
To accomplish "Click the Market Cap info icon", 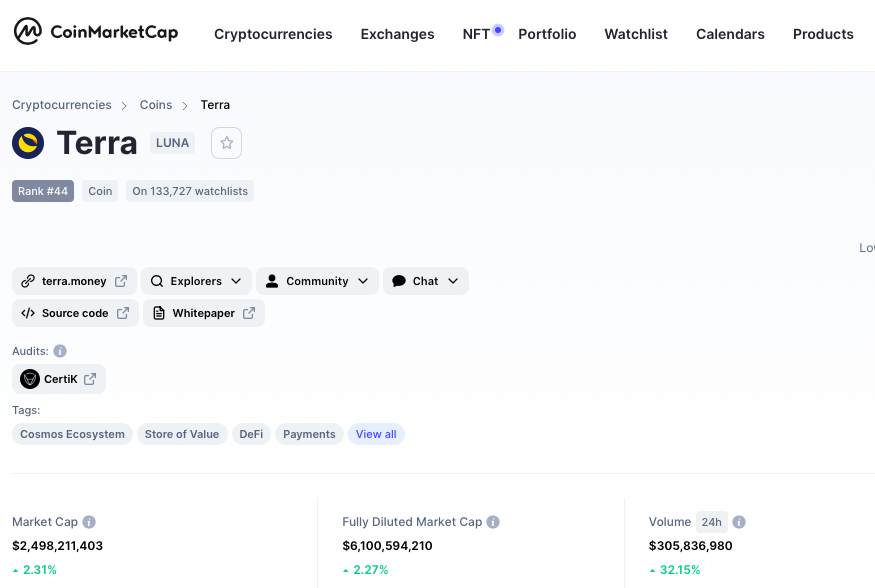I will (x=89, y=522).
